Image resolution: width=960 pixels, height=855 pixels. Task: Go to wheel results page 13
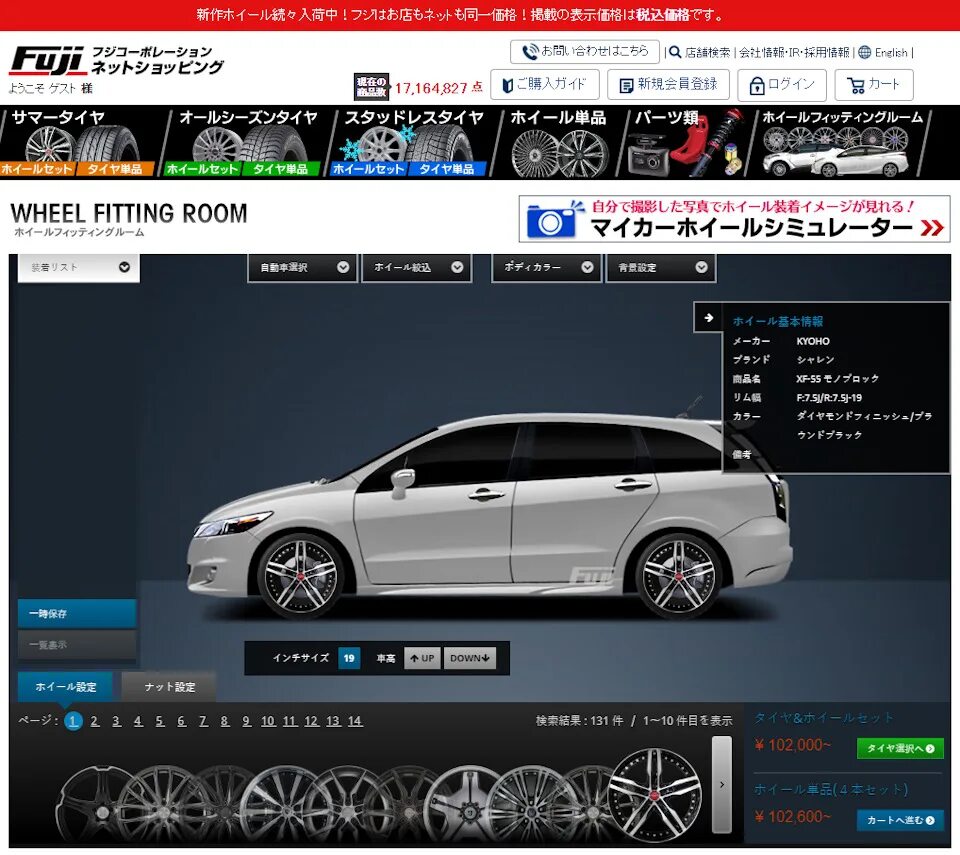(x=333, y=721)
